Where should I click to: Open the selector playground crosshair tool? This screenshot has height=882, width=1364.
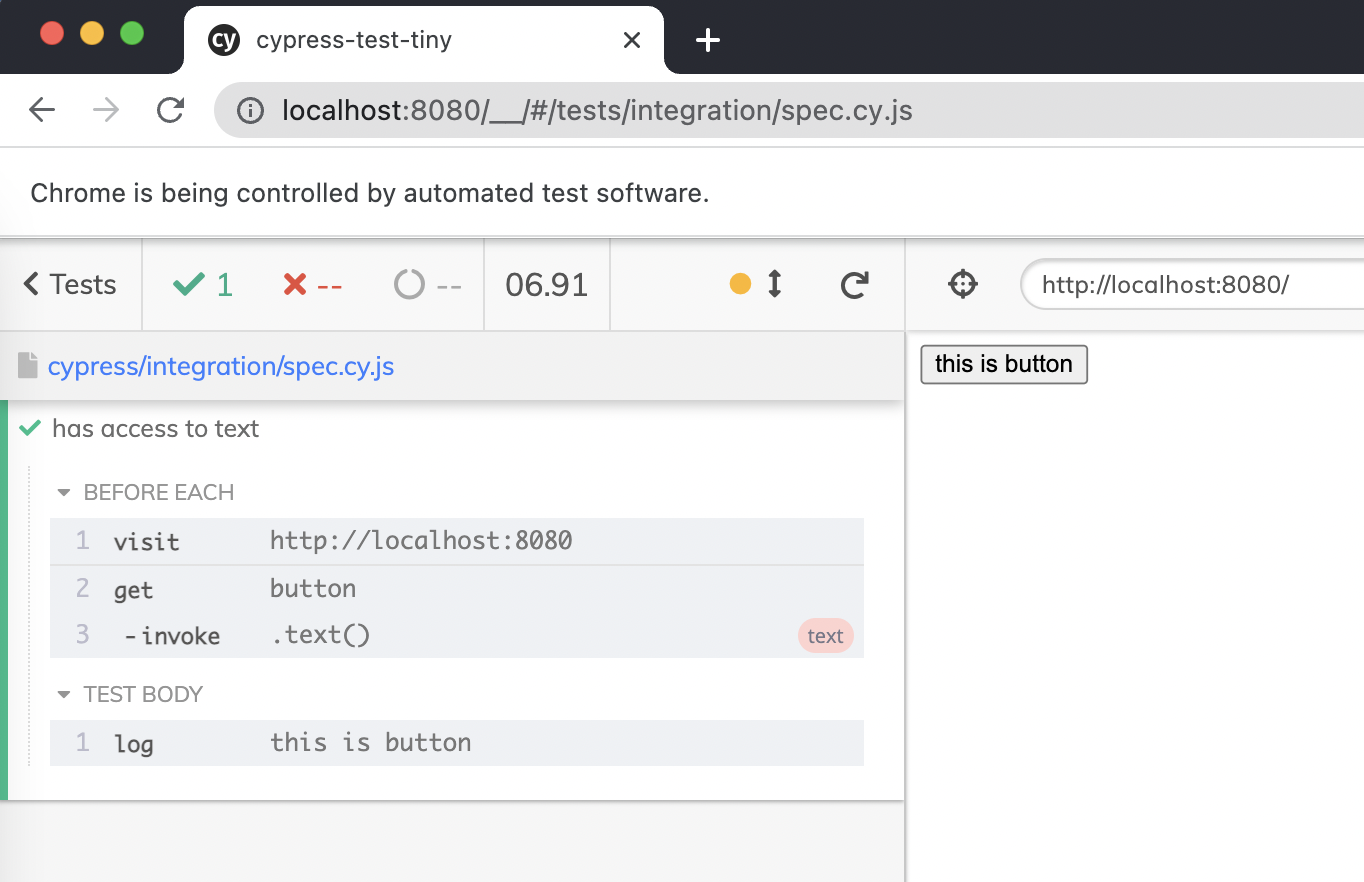pyautogui.click(x=962, y=284)
